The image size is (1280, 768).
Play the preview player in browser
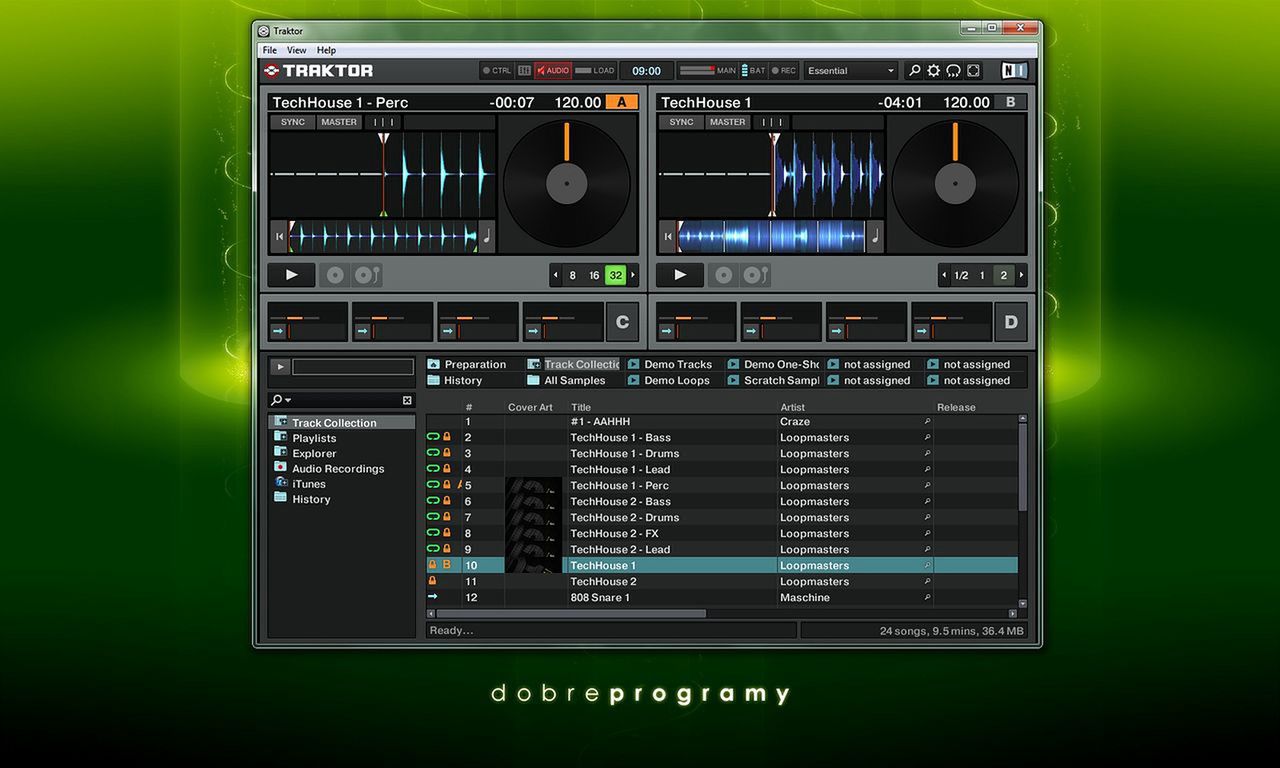point(280,367)
